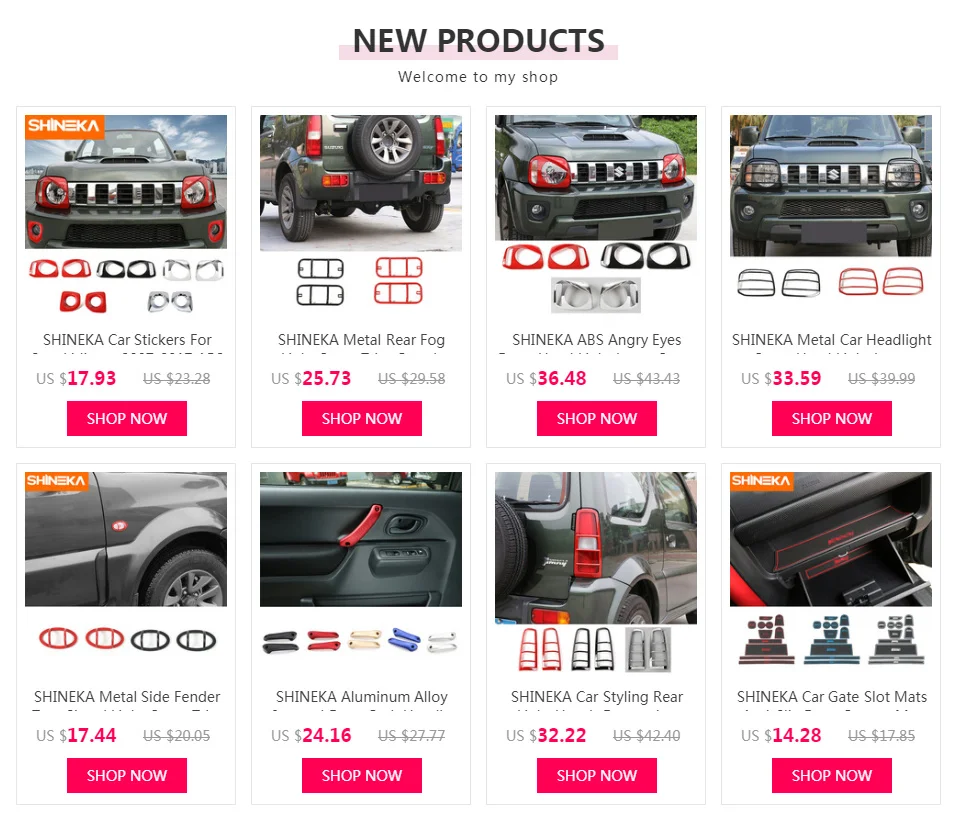
Task: Open the Car Gate Slot Mats photo
Action: pyautogui.click(x=831, y=573)
